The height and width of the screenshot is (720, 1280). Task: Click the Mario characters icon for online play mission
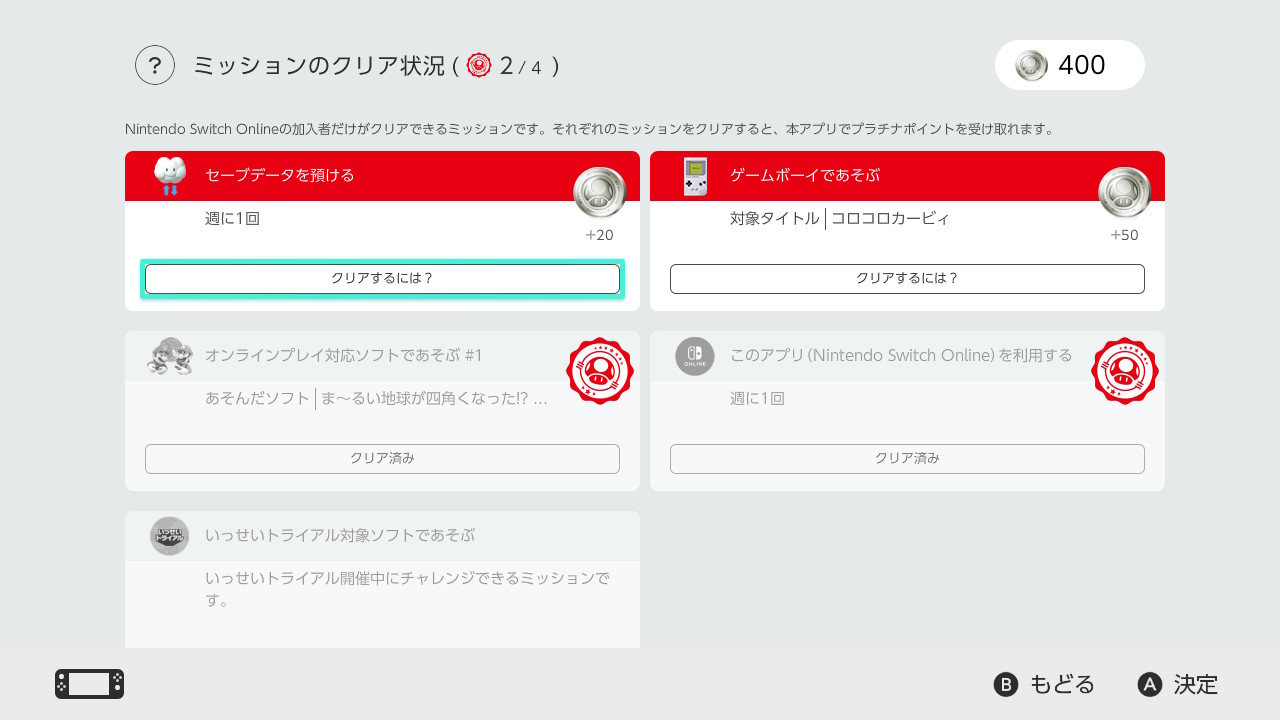[x=170, y=356]
